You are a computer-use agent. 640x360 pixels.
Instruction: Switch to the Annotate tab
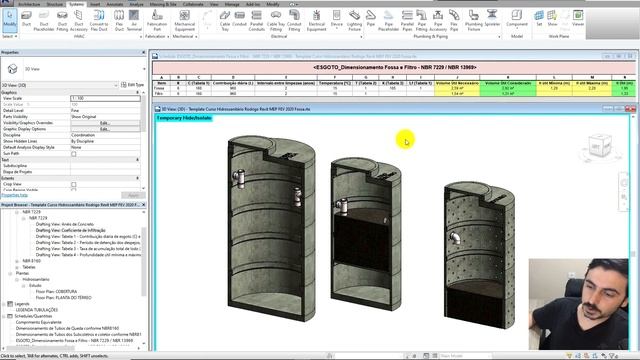pos(115,4)
